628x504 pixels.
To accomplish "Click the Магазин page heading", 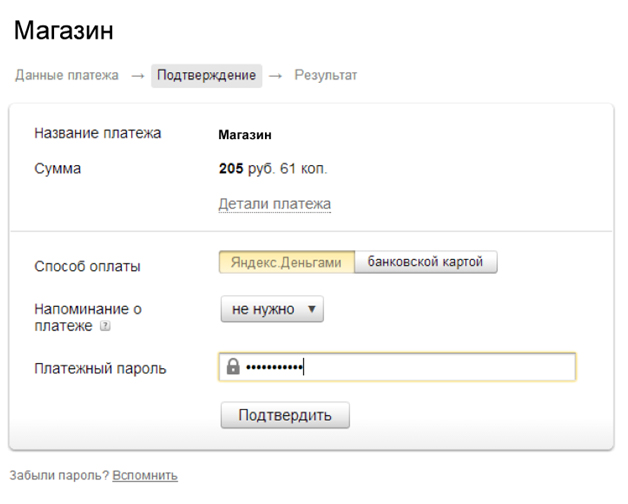I will tap(64, 30).
